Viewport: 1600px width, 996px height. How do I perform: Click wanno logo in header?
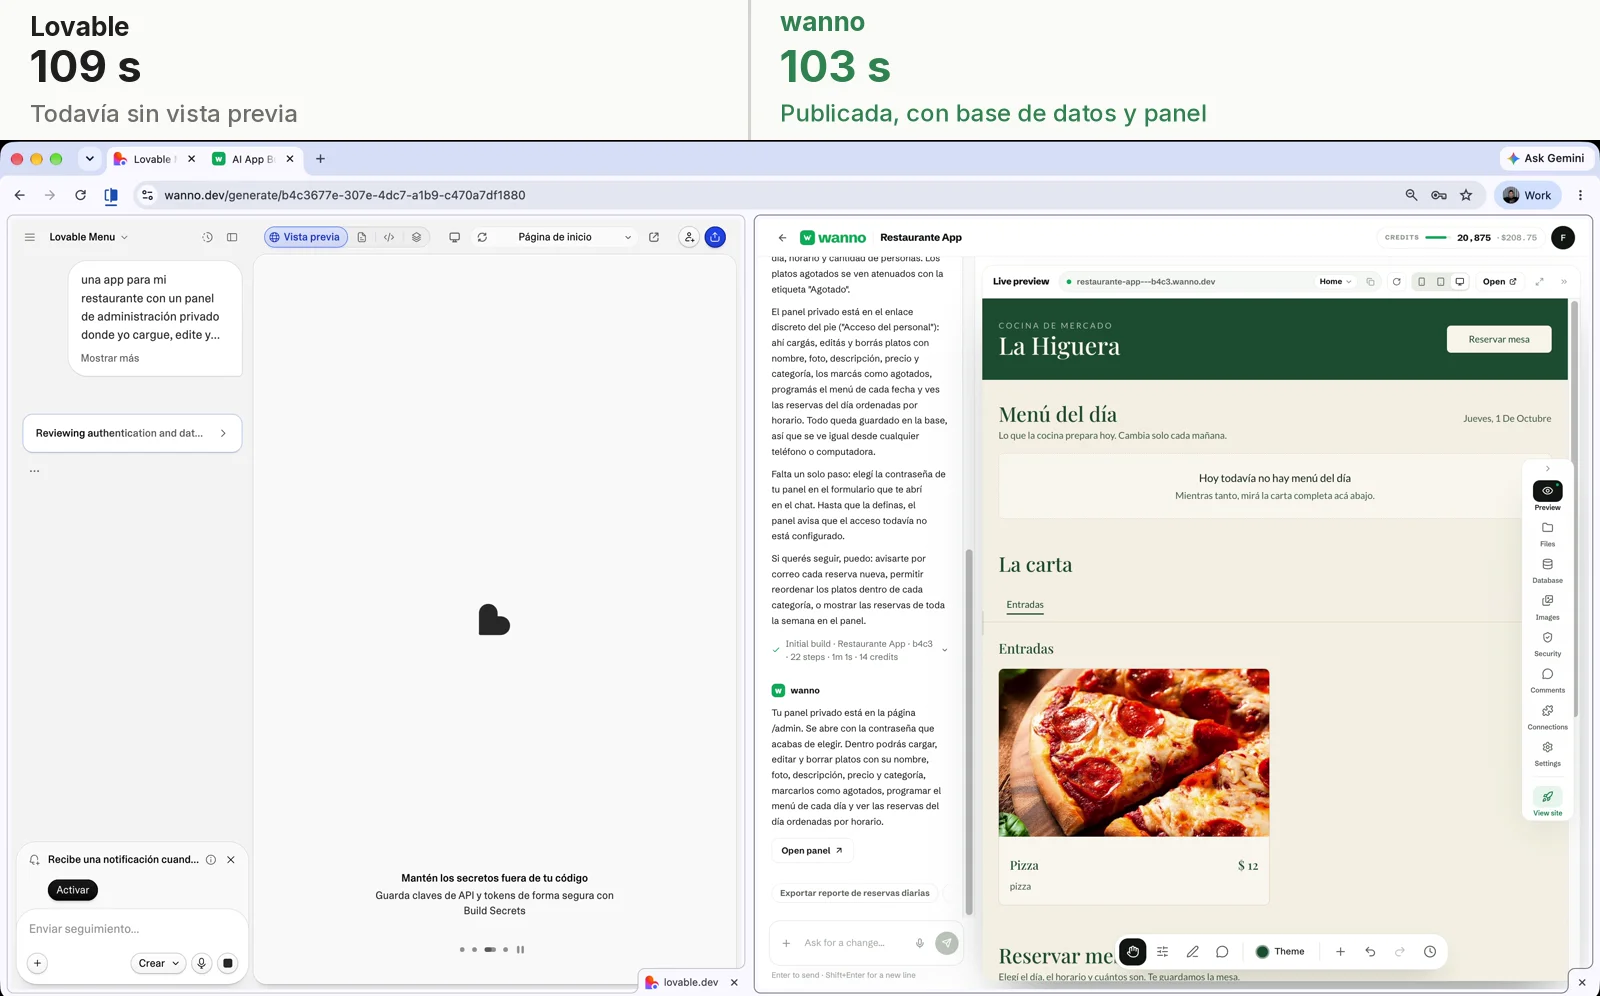(x=833, y=237)
